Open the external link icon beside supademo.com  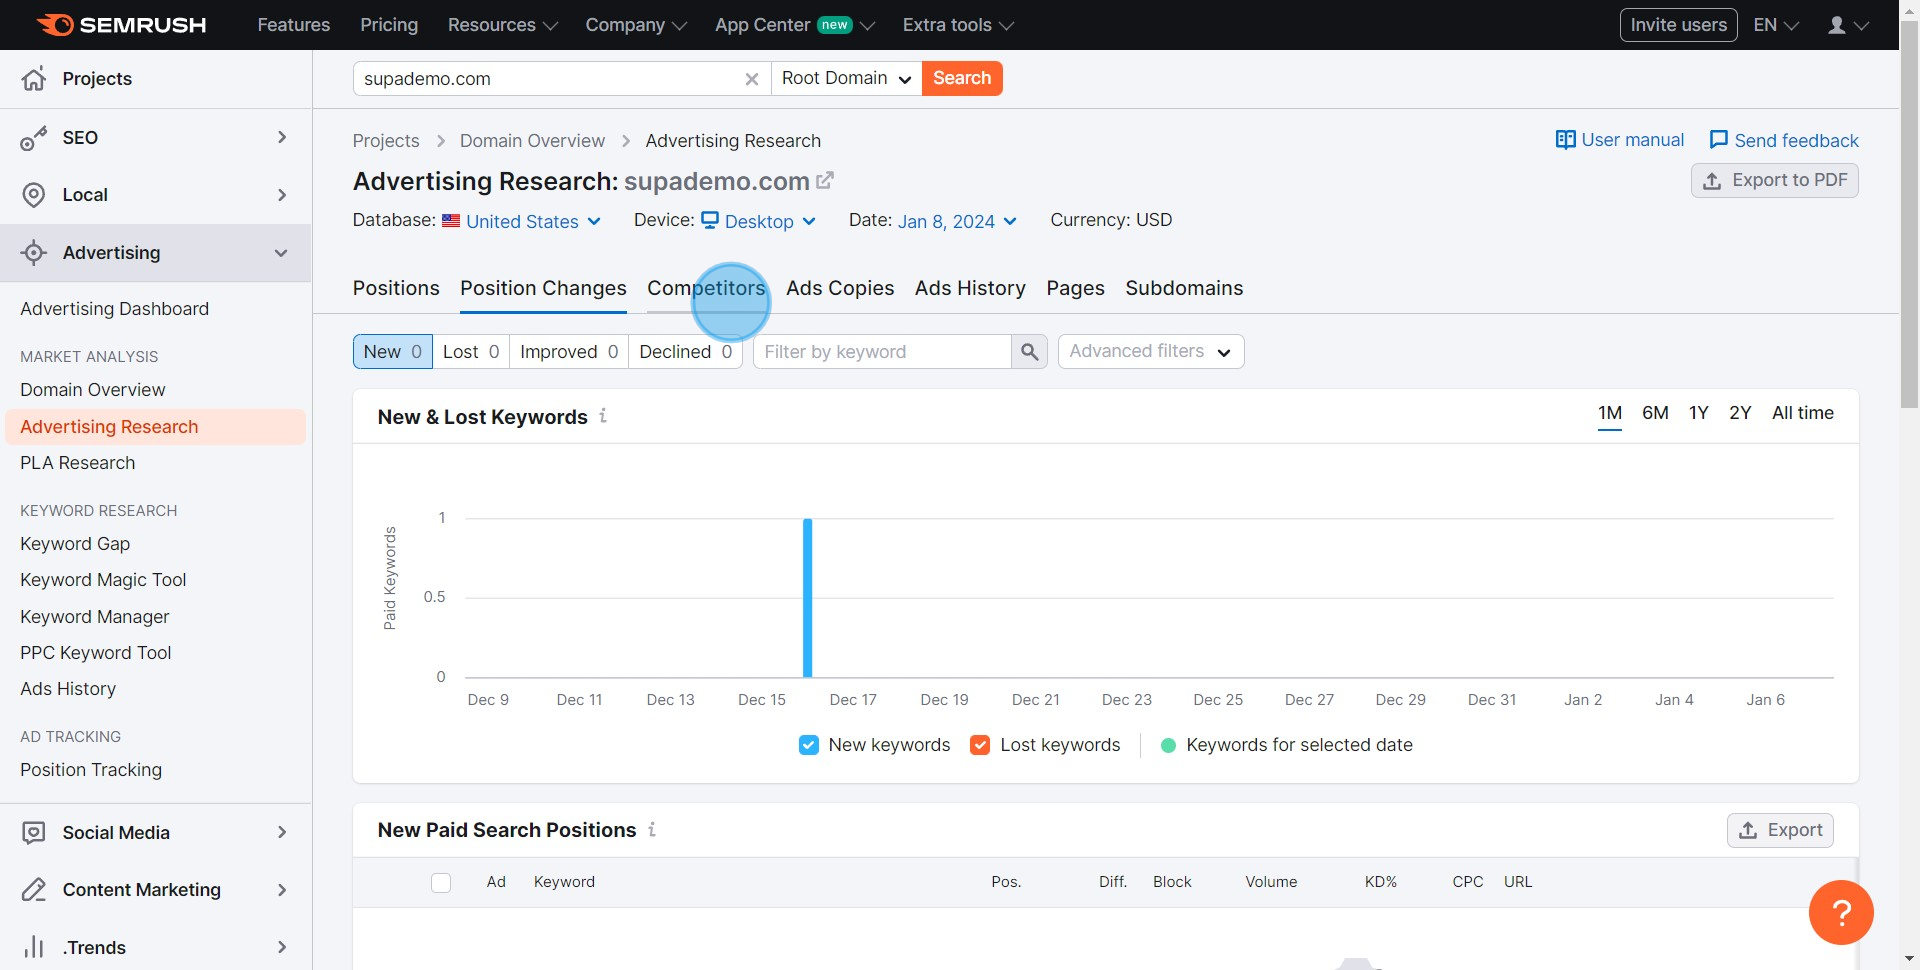[825, 181]
